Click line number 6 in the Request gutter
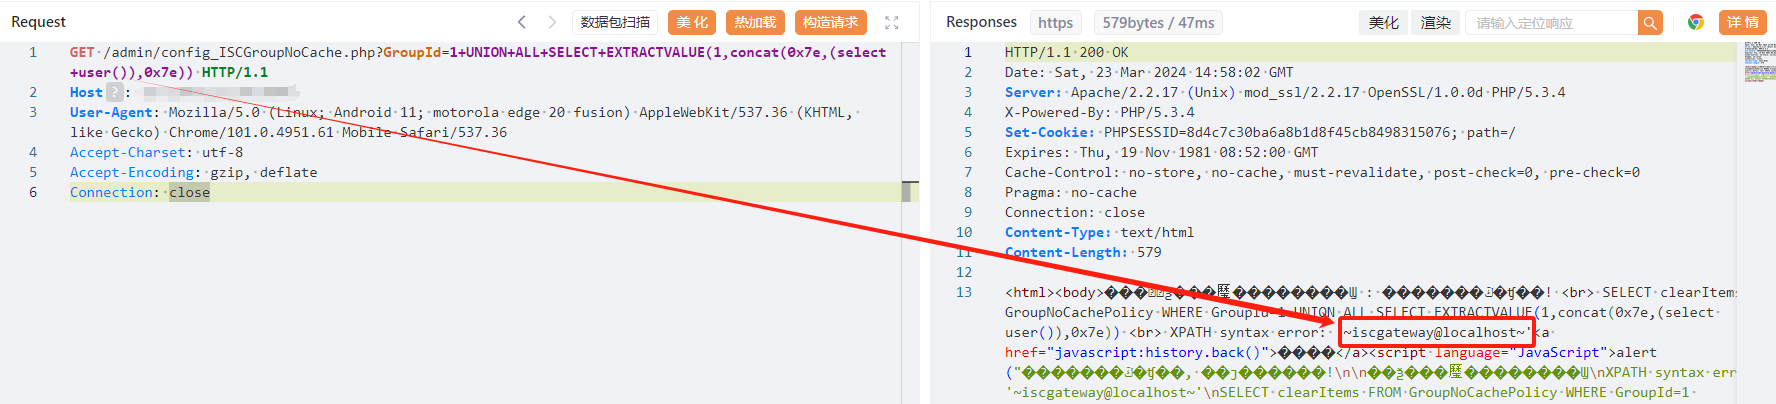This screenshot has width=1776, height=404. point(33,192)
